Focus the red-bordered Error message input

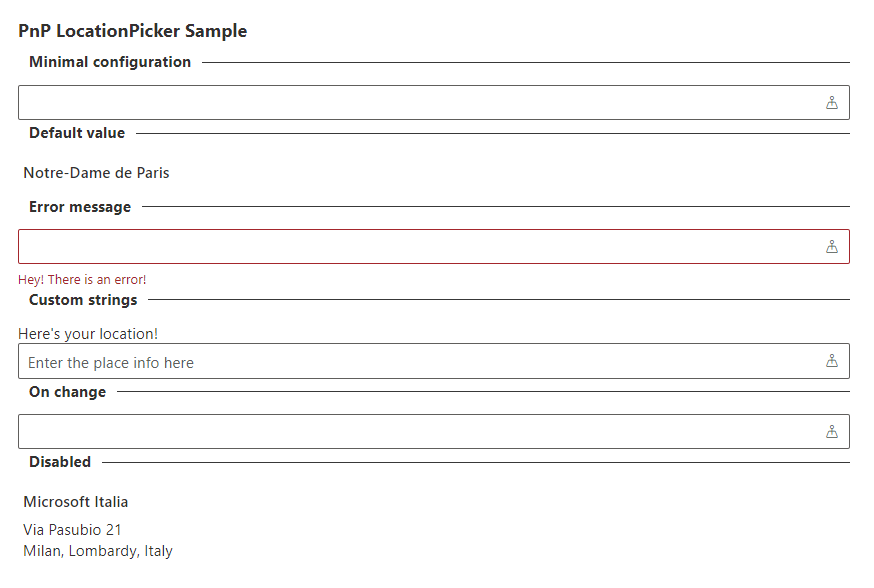point(420,246)
